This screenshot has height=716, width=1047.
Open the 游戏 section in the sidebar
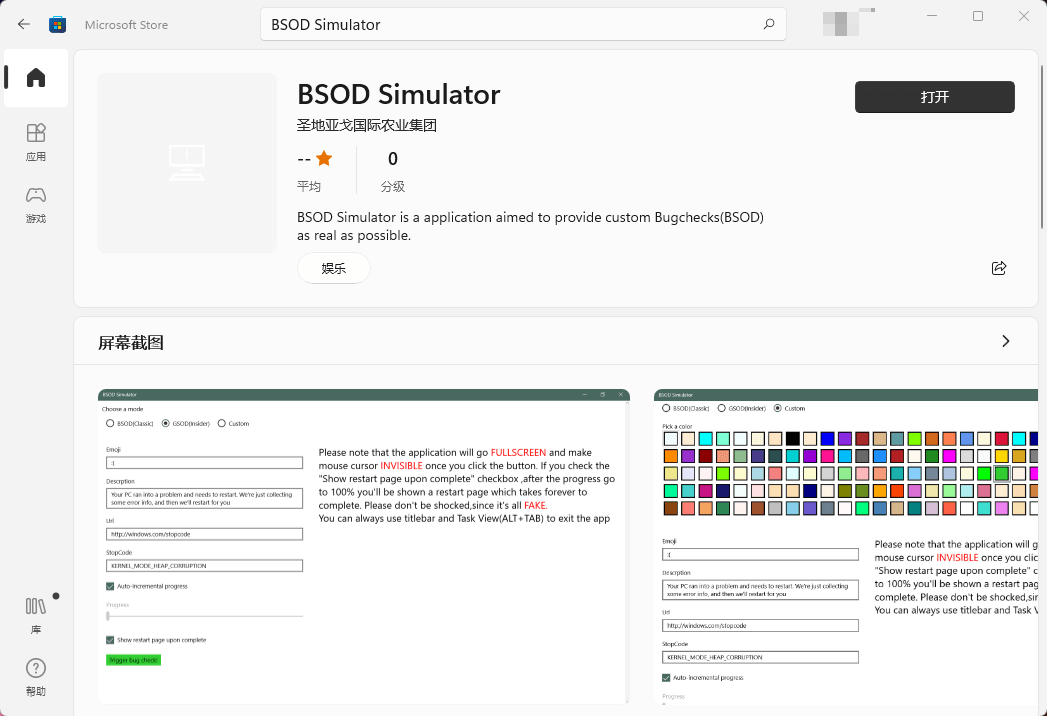click(x=35, y=204)
